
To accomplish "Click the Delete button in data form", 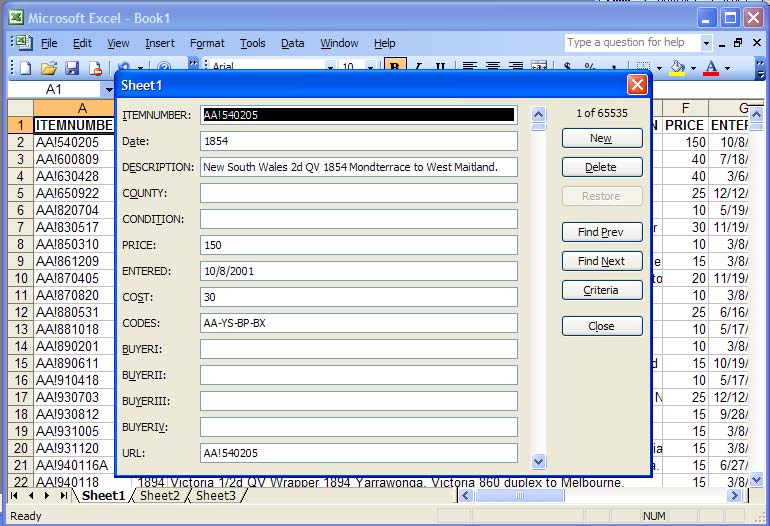I will (x=602, y=167).
